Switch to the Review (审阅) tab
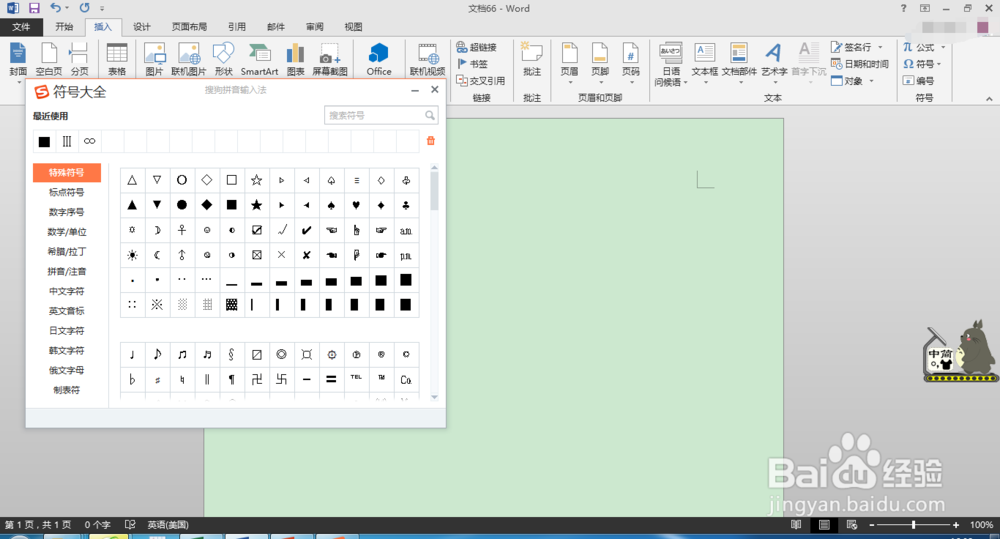Viewport: 1000px width, 539px height. (314, 27)
